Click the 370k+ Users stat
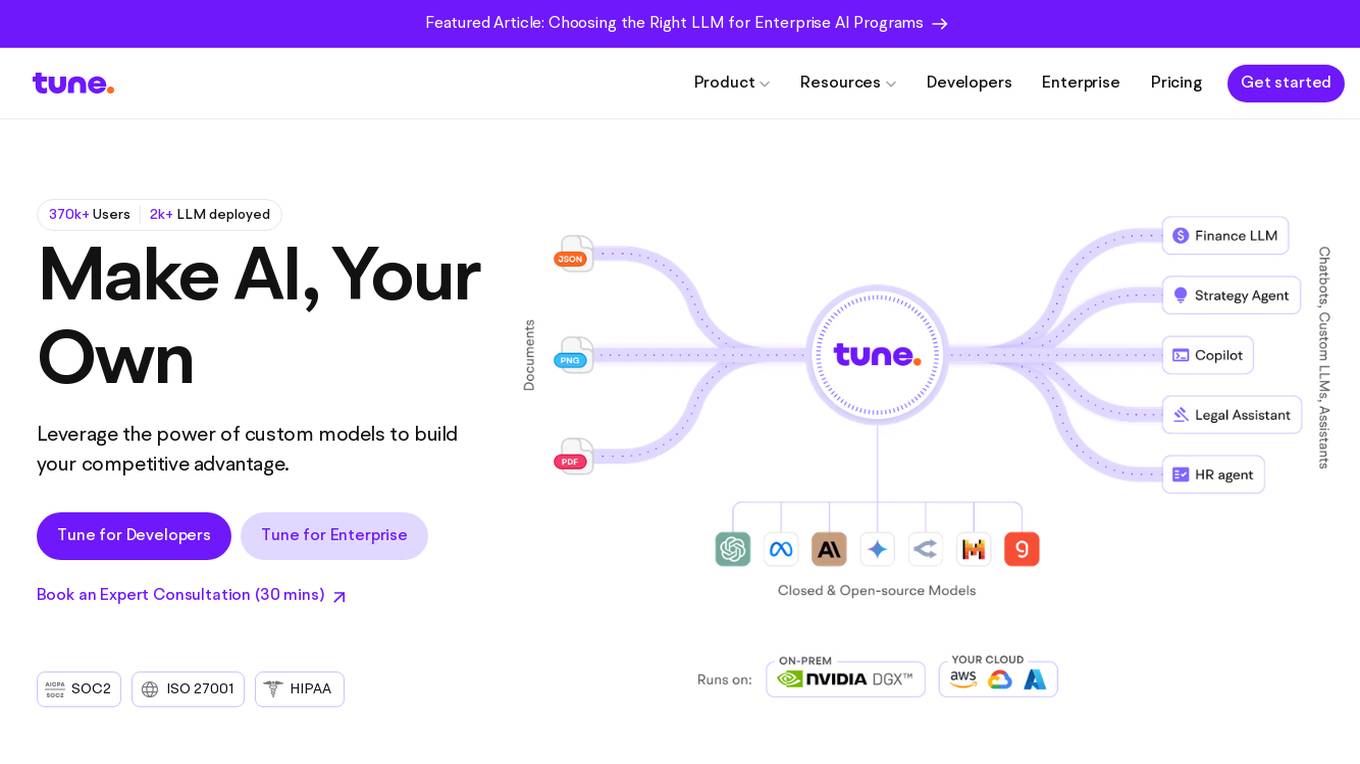This screenshot has width=1360, height=764. (x=89, y=215)
